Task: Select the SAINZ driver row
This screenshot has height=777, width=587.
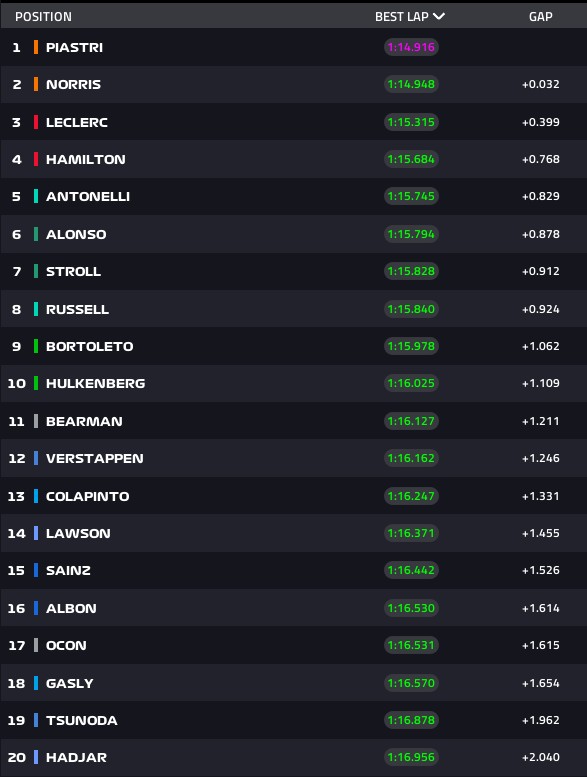Action: point(293,570)
